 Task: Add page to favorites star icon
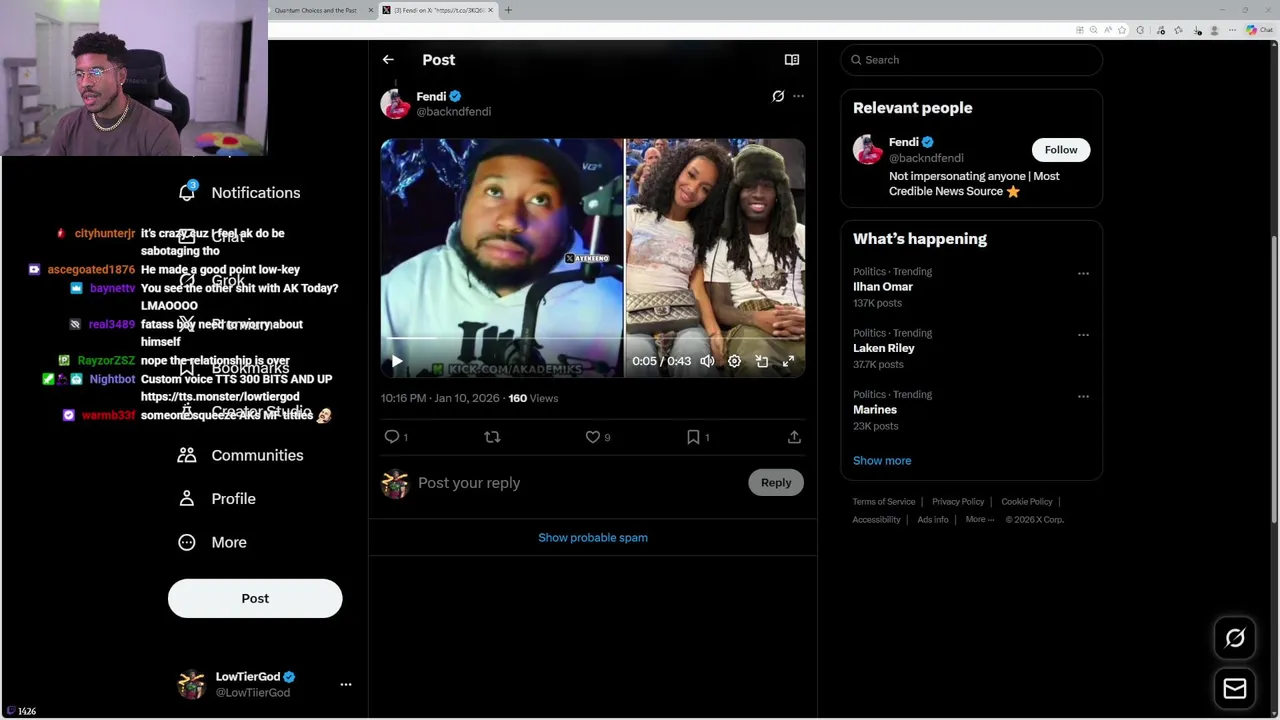click(x=1122, y=30)
